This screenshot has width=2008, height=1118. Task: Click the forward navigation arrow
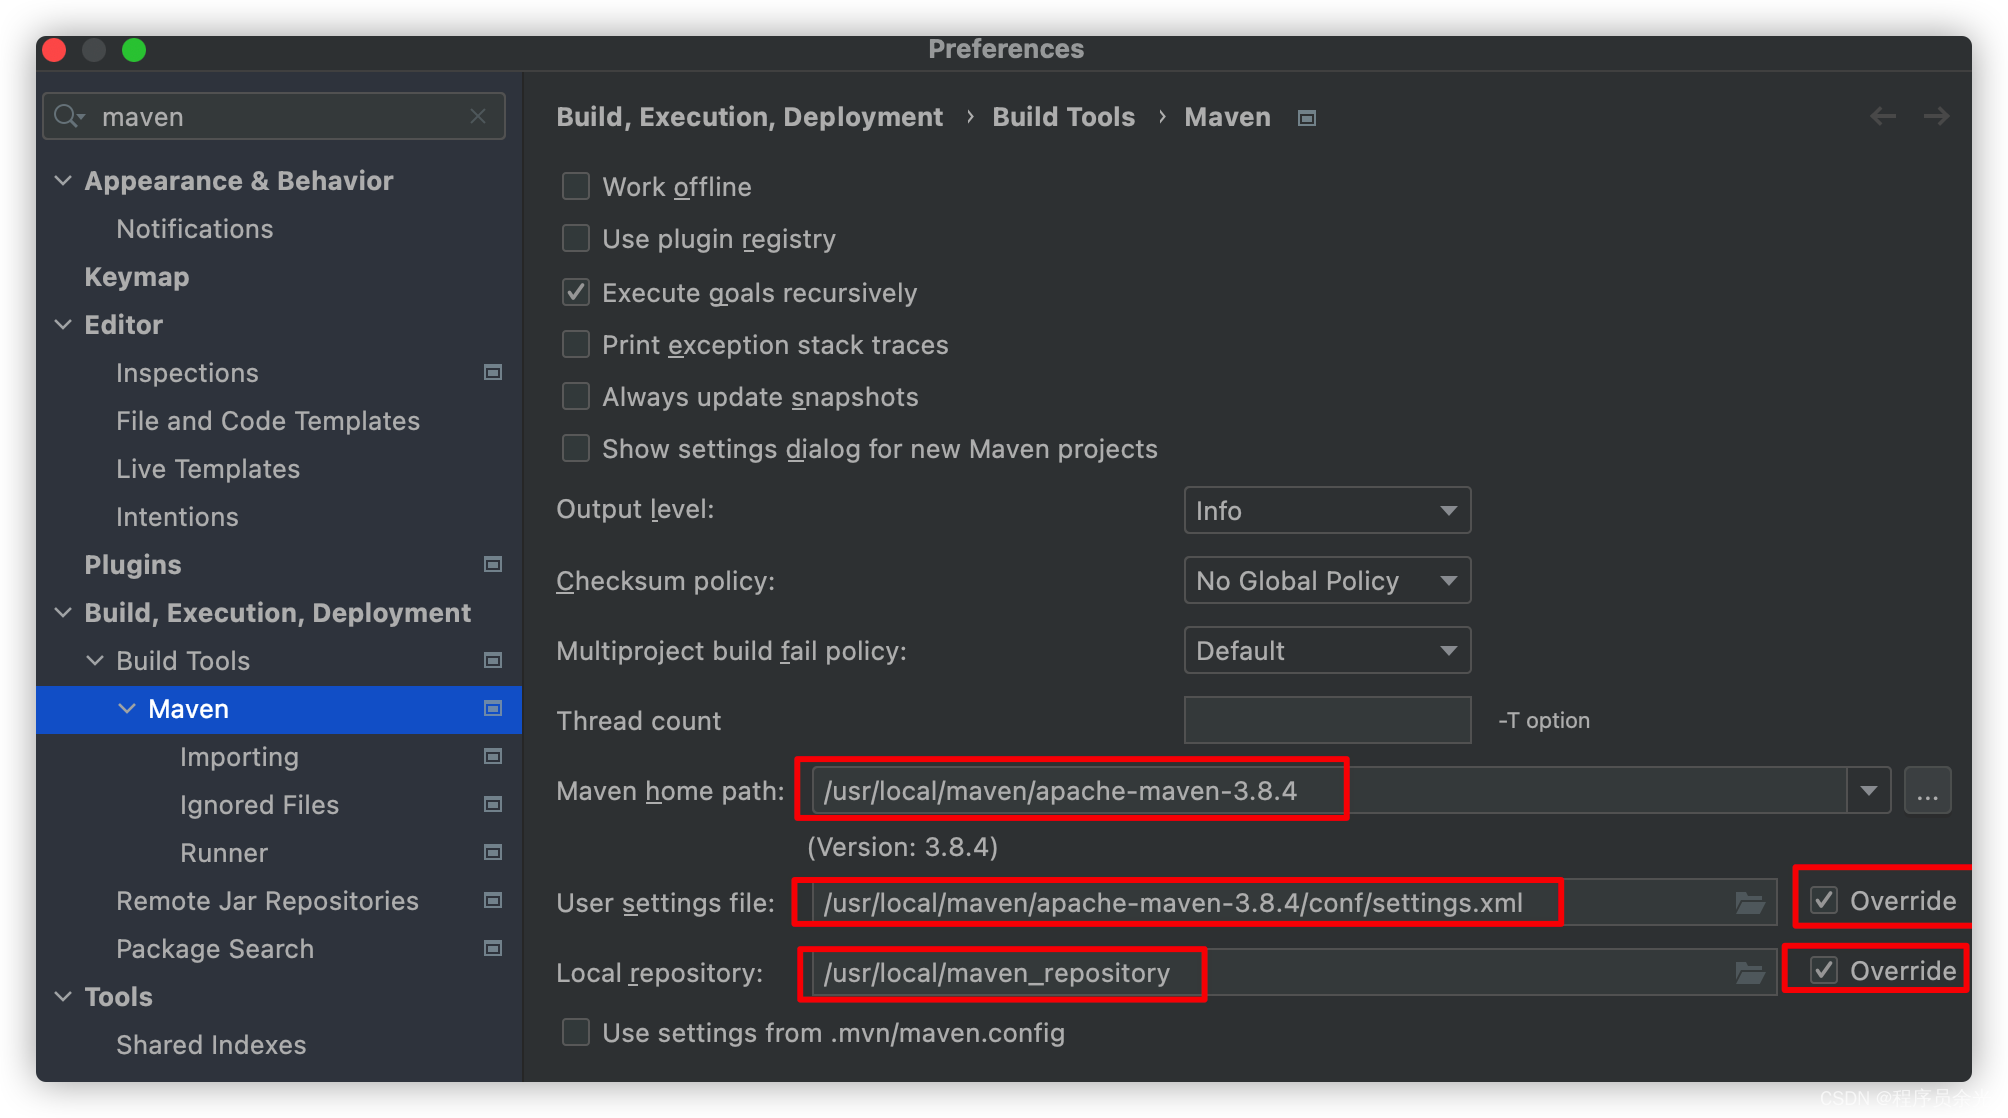1937,116
